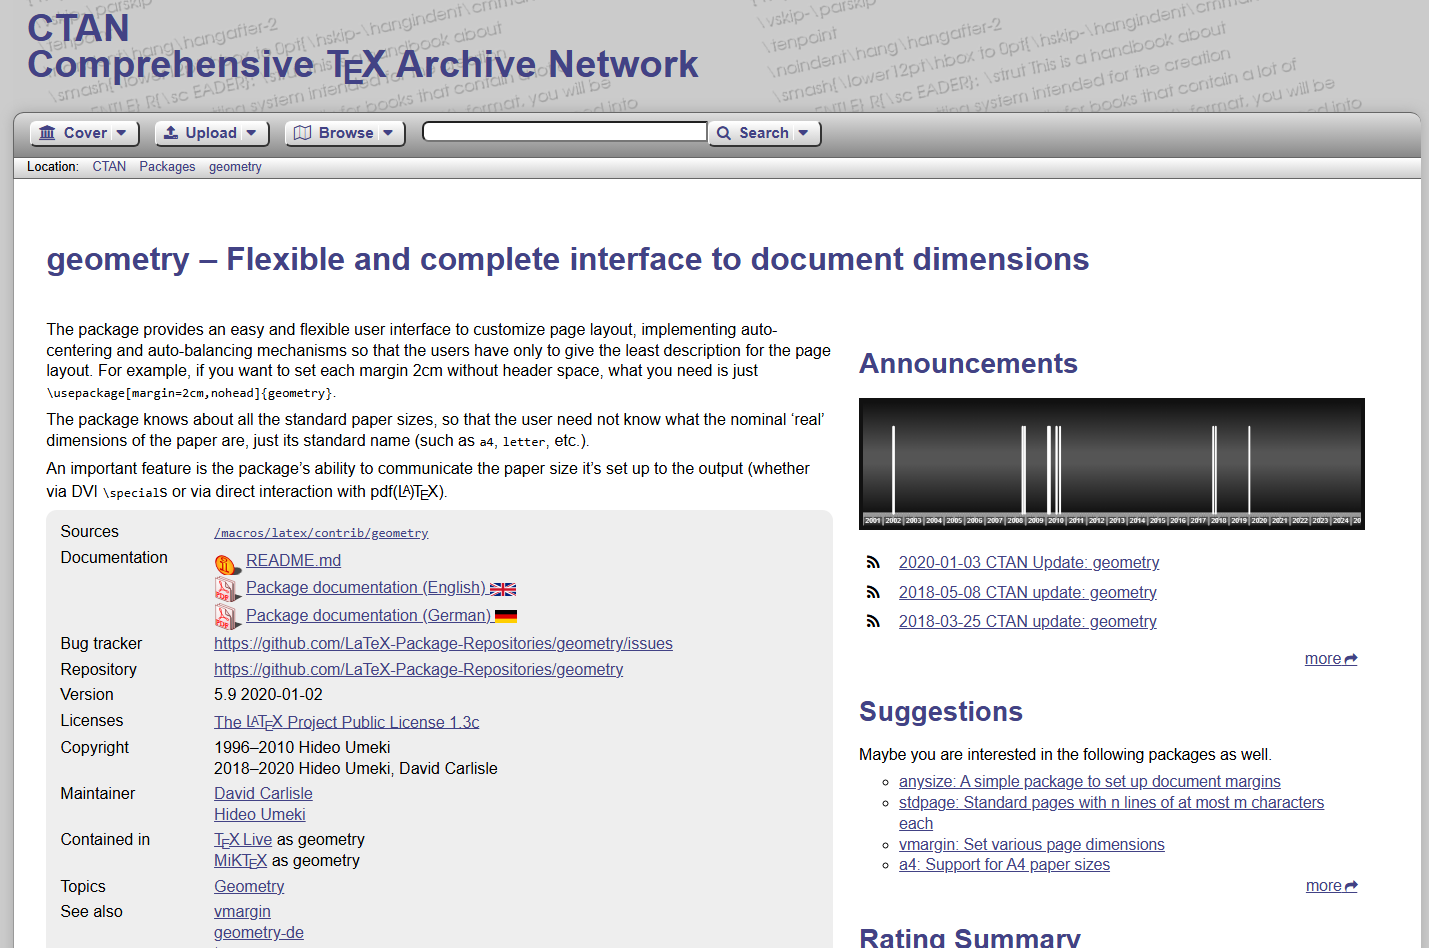Image resolution: width=1429 pixels, height=948 pixels.
Task: Click the README.md document icon
Action: pos(227,563)
